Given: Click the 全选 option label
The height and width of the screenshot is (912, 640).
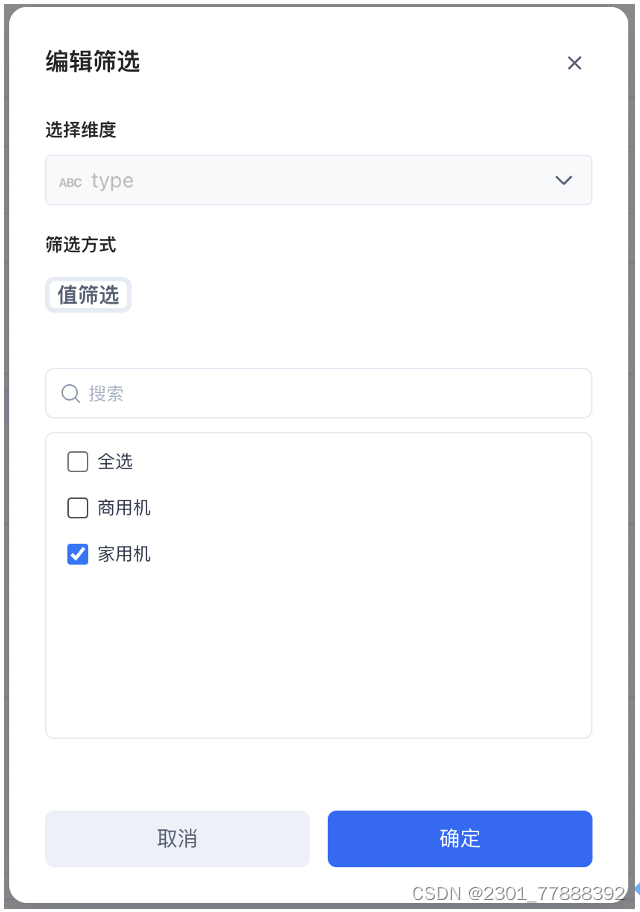Looking at the screenshot, I should pos(115,461).
